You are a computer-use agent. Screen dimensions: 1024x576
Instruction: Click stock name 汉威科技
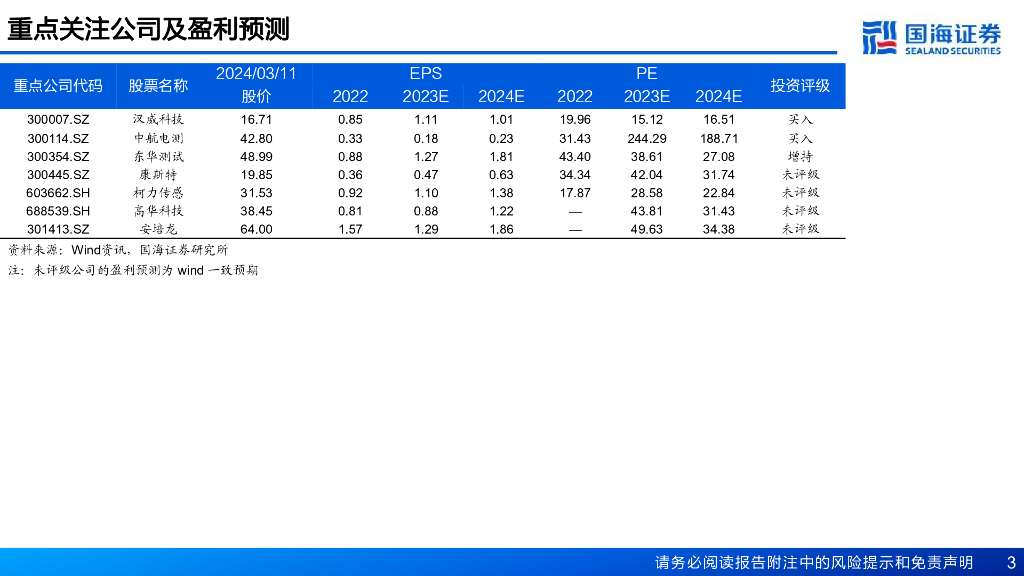158,120
